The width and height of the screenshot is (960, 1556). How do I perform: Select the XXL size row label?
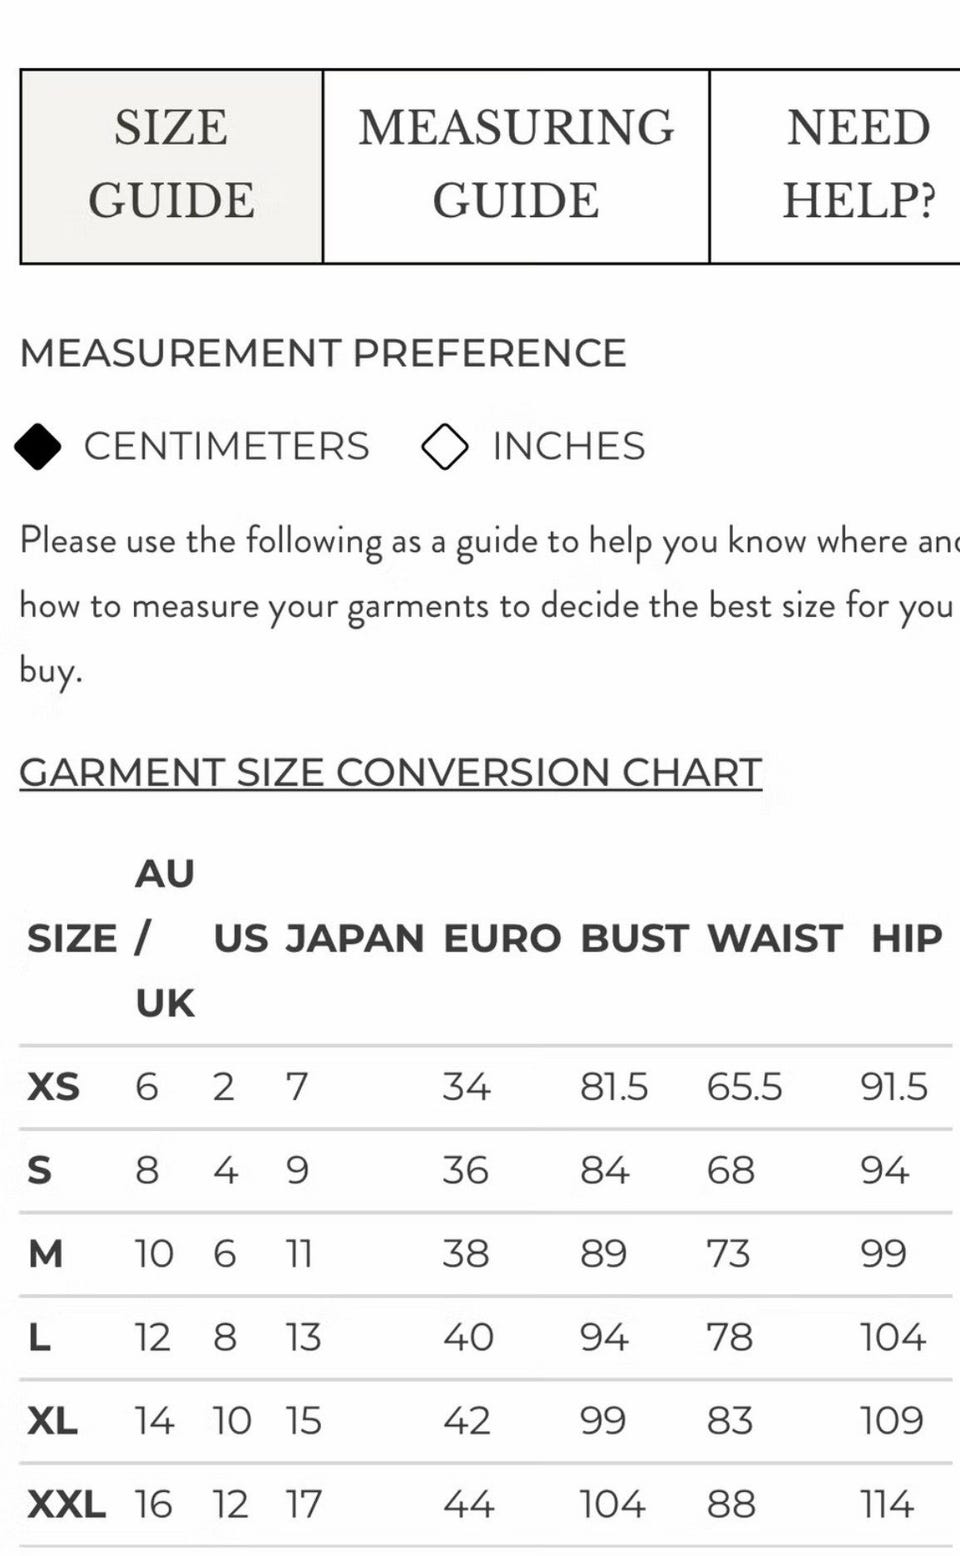[x=66, y=1504]
